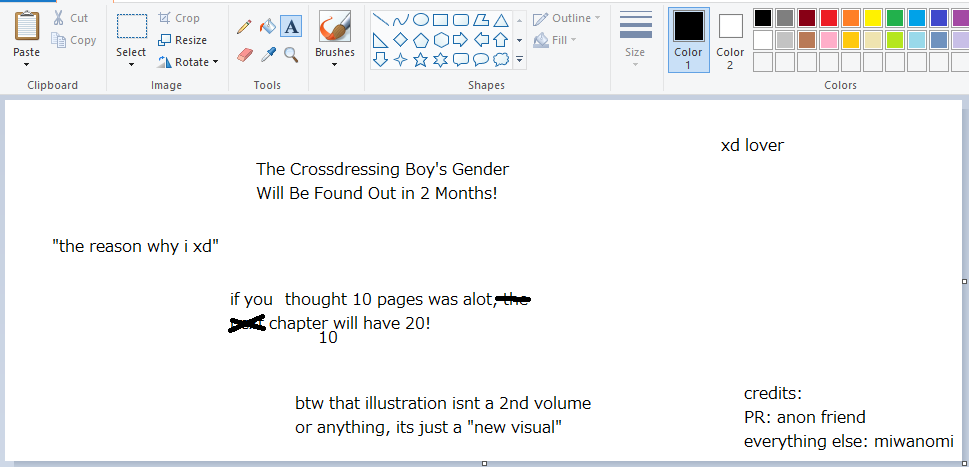Pick the red color swatch
The image size is (969, 467).
(x=829, y=18)
